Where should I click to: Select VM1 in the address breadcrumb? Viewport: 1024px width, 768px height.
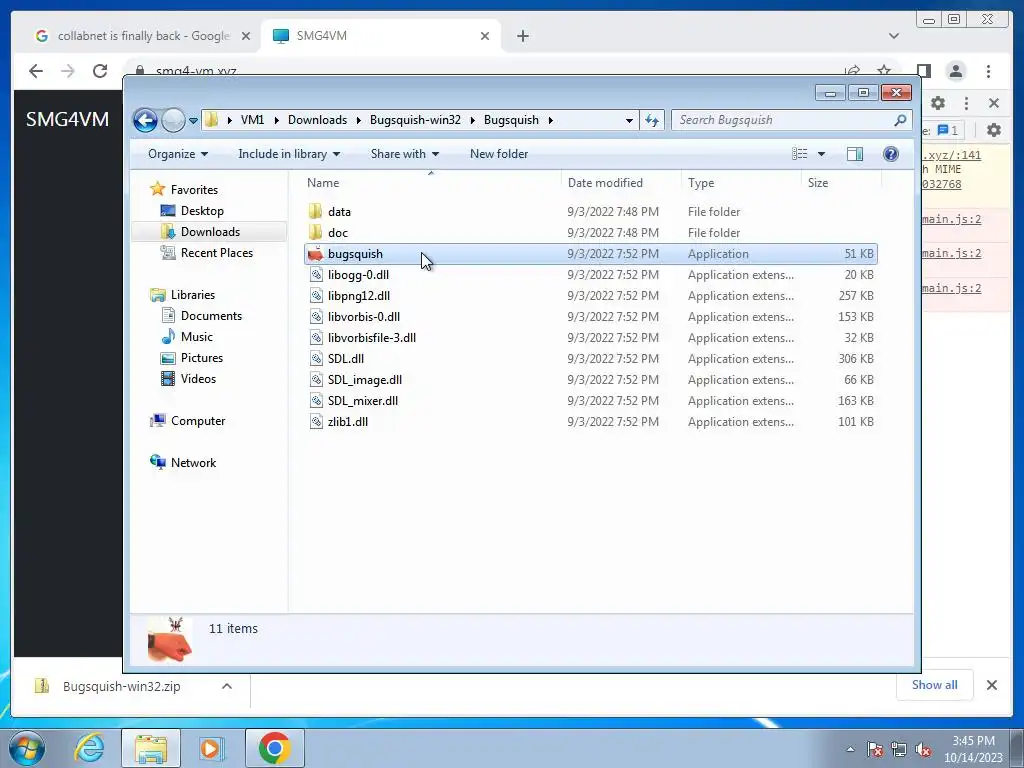(x=252, y=120)
